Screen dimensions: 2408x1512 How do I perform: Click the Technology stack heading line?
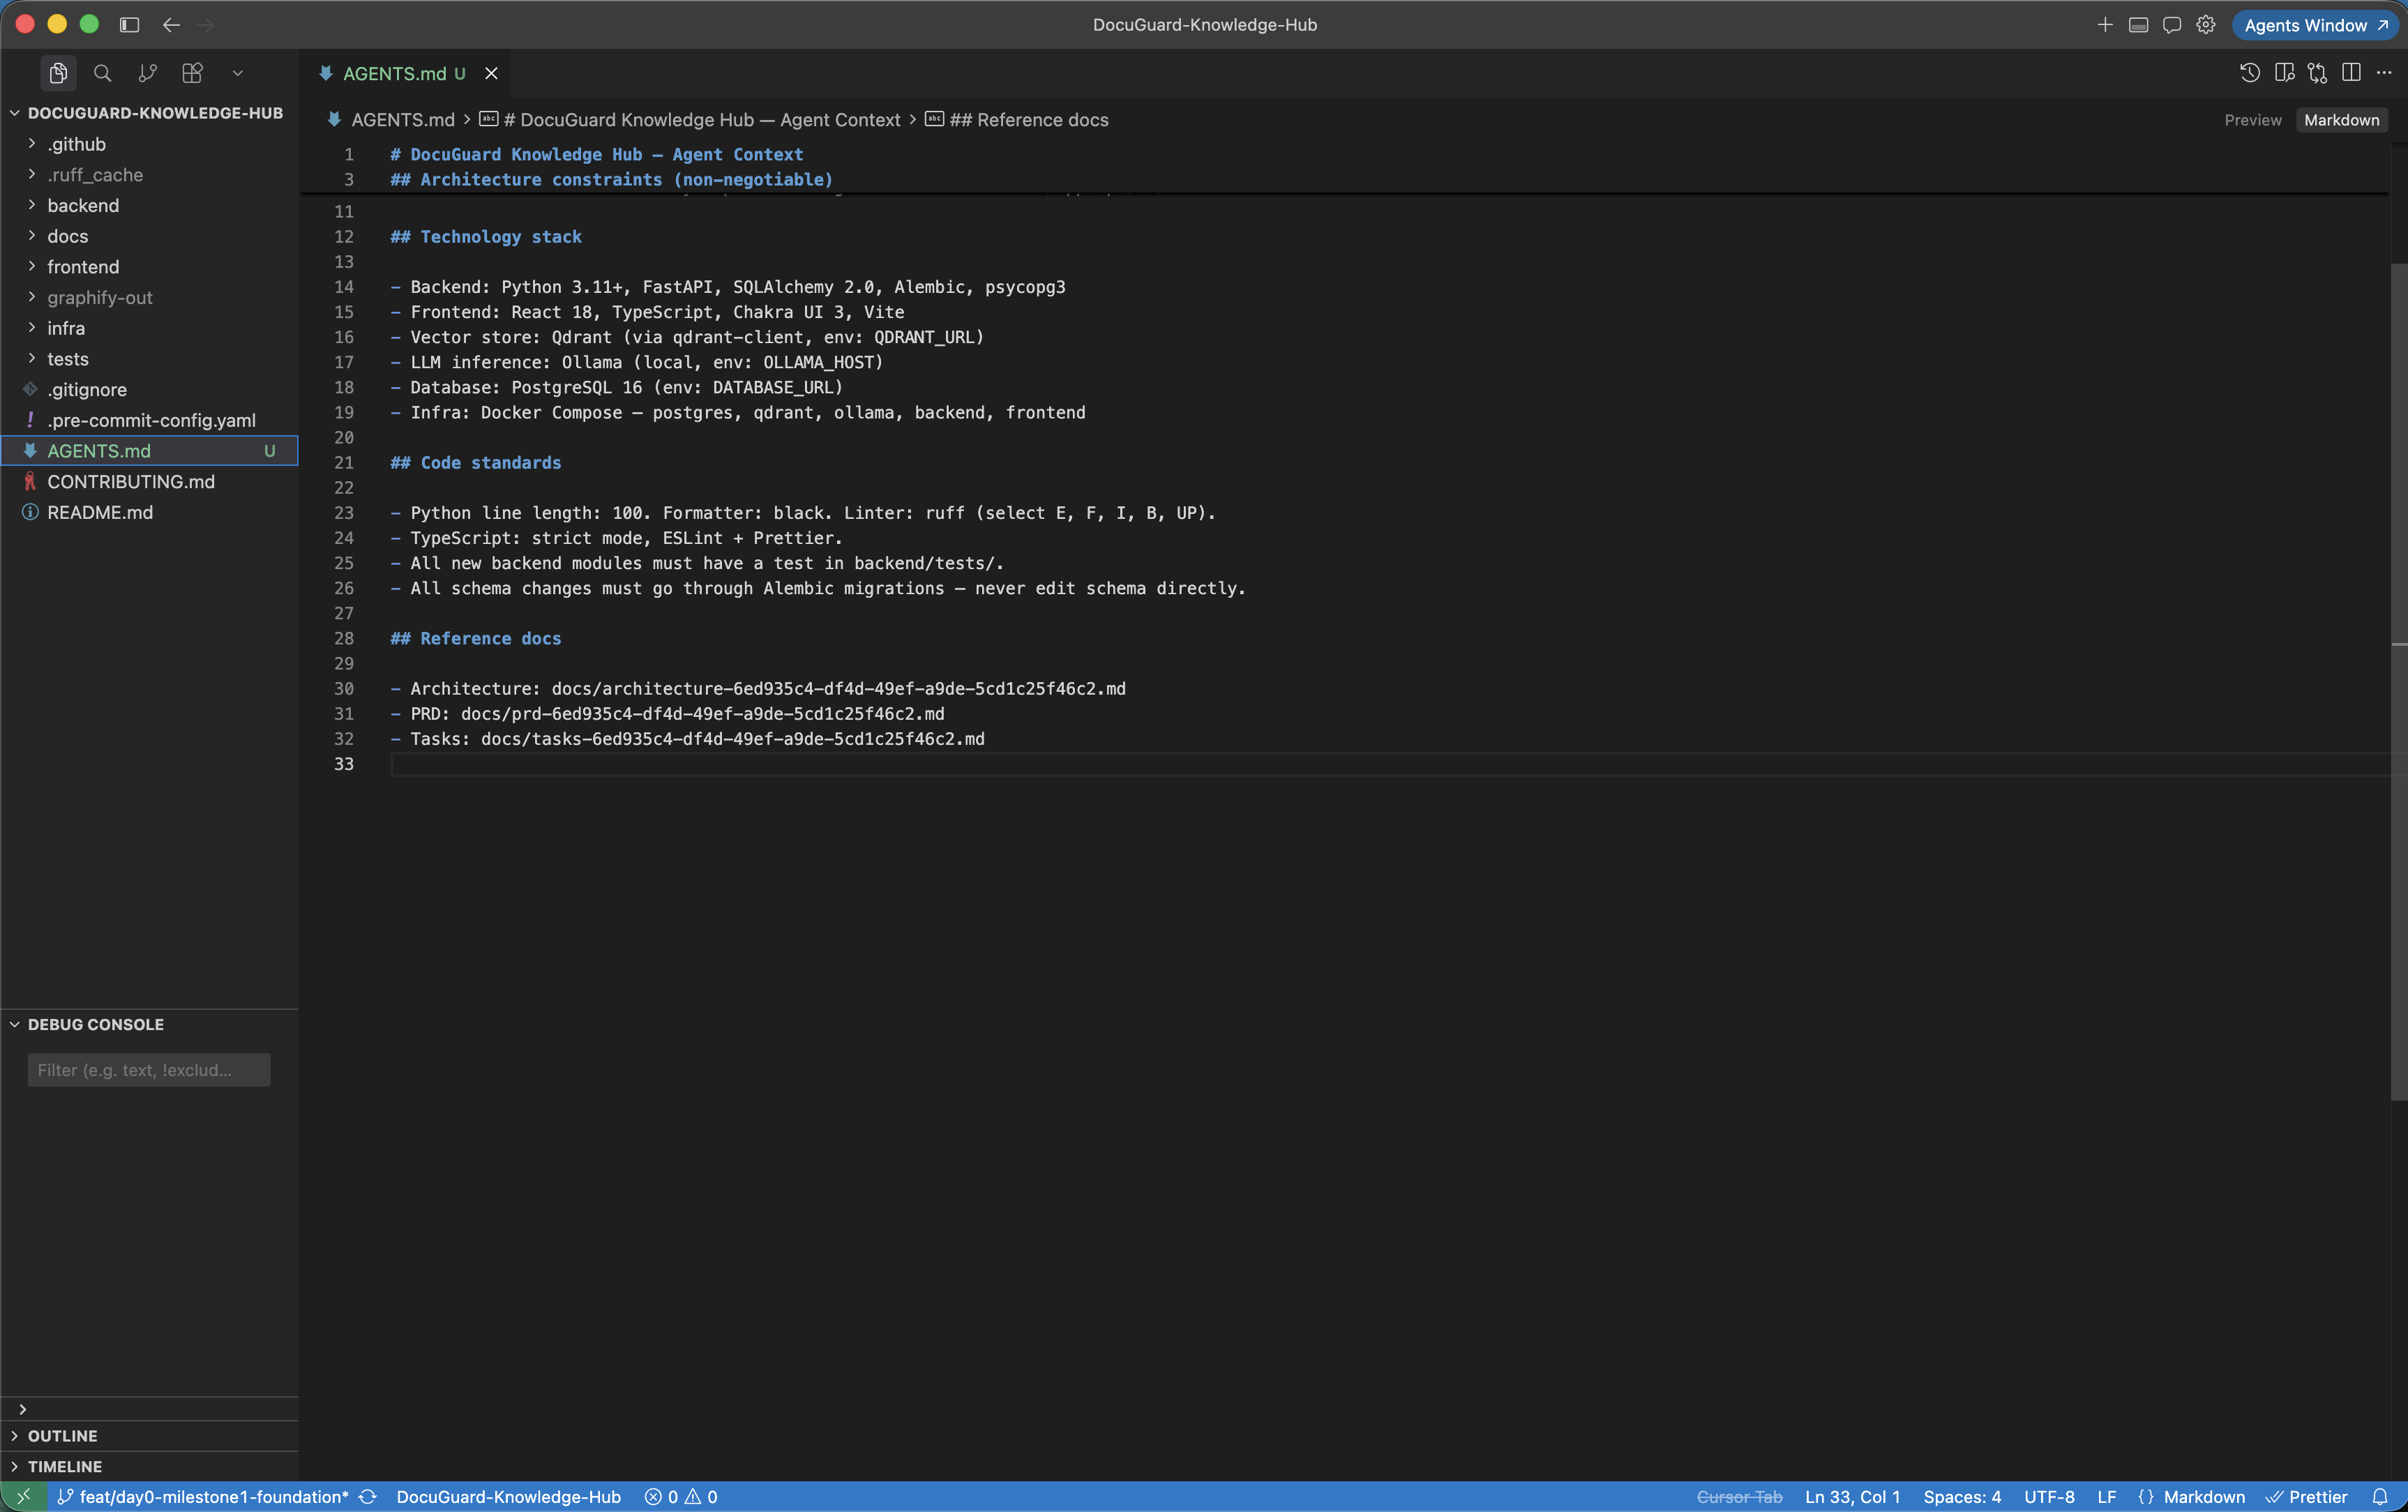486,237
